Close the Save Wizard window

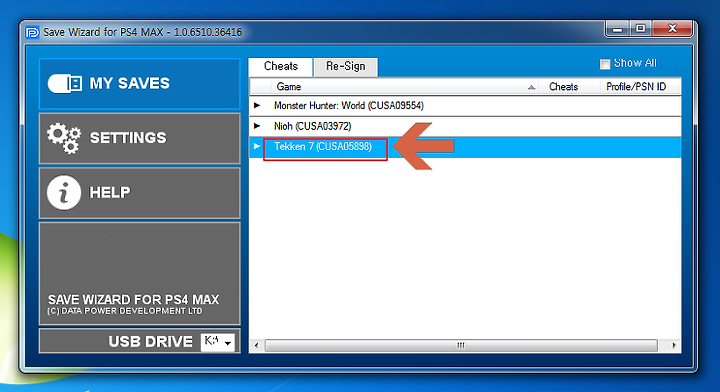click(672, 29)
